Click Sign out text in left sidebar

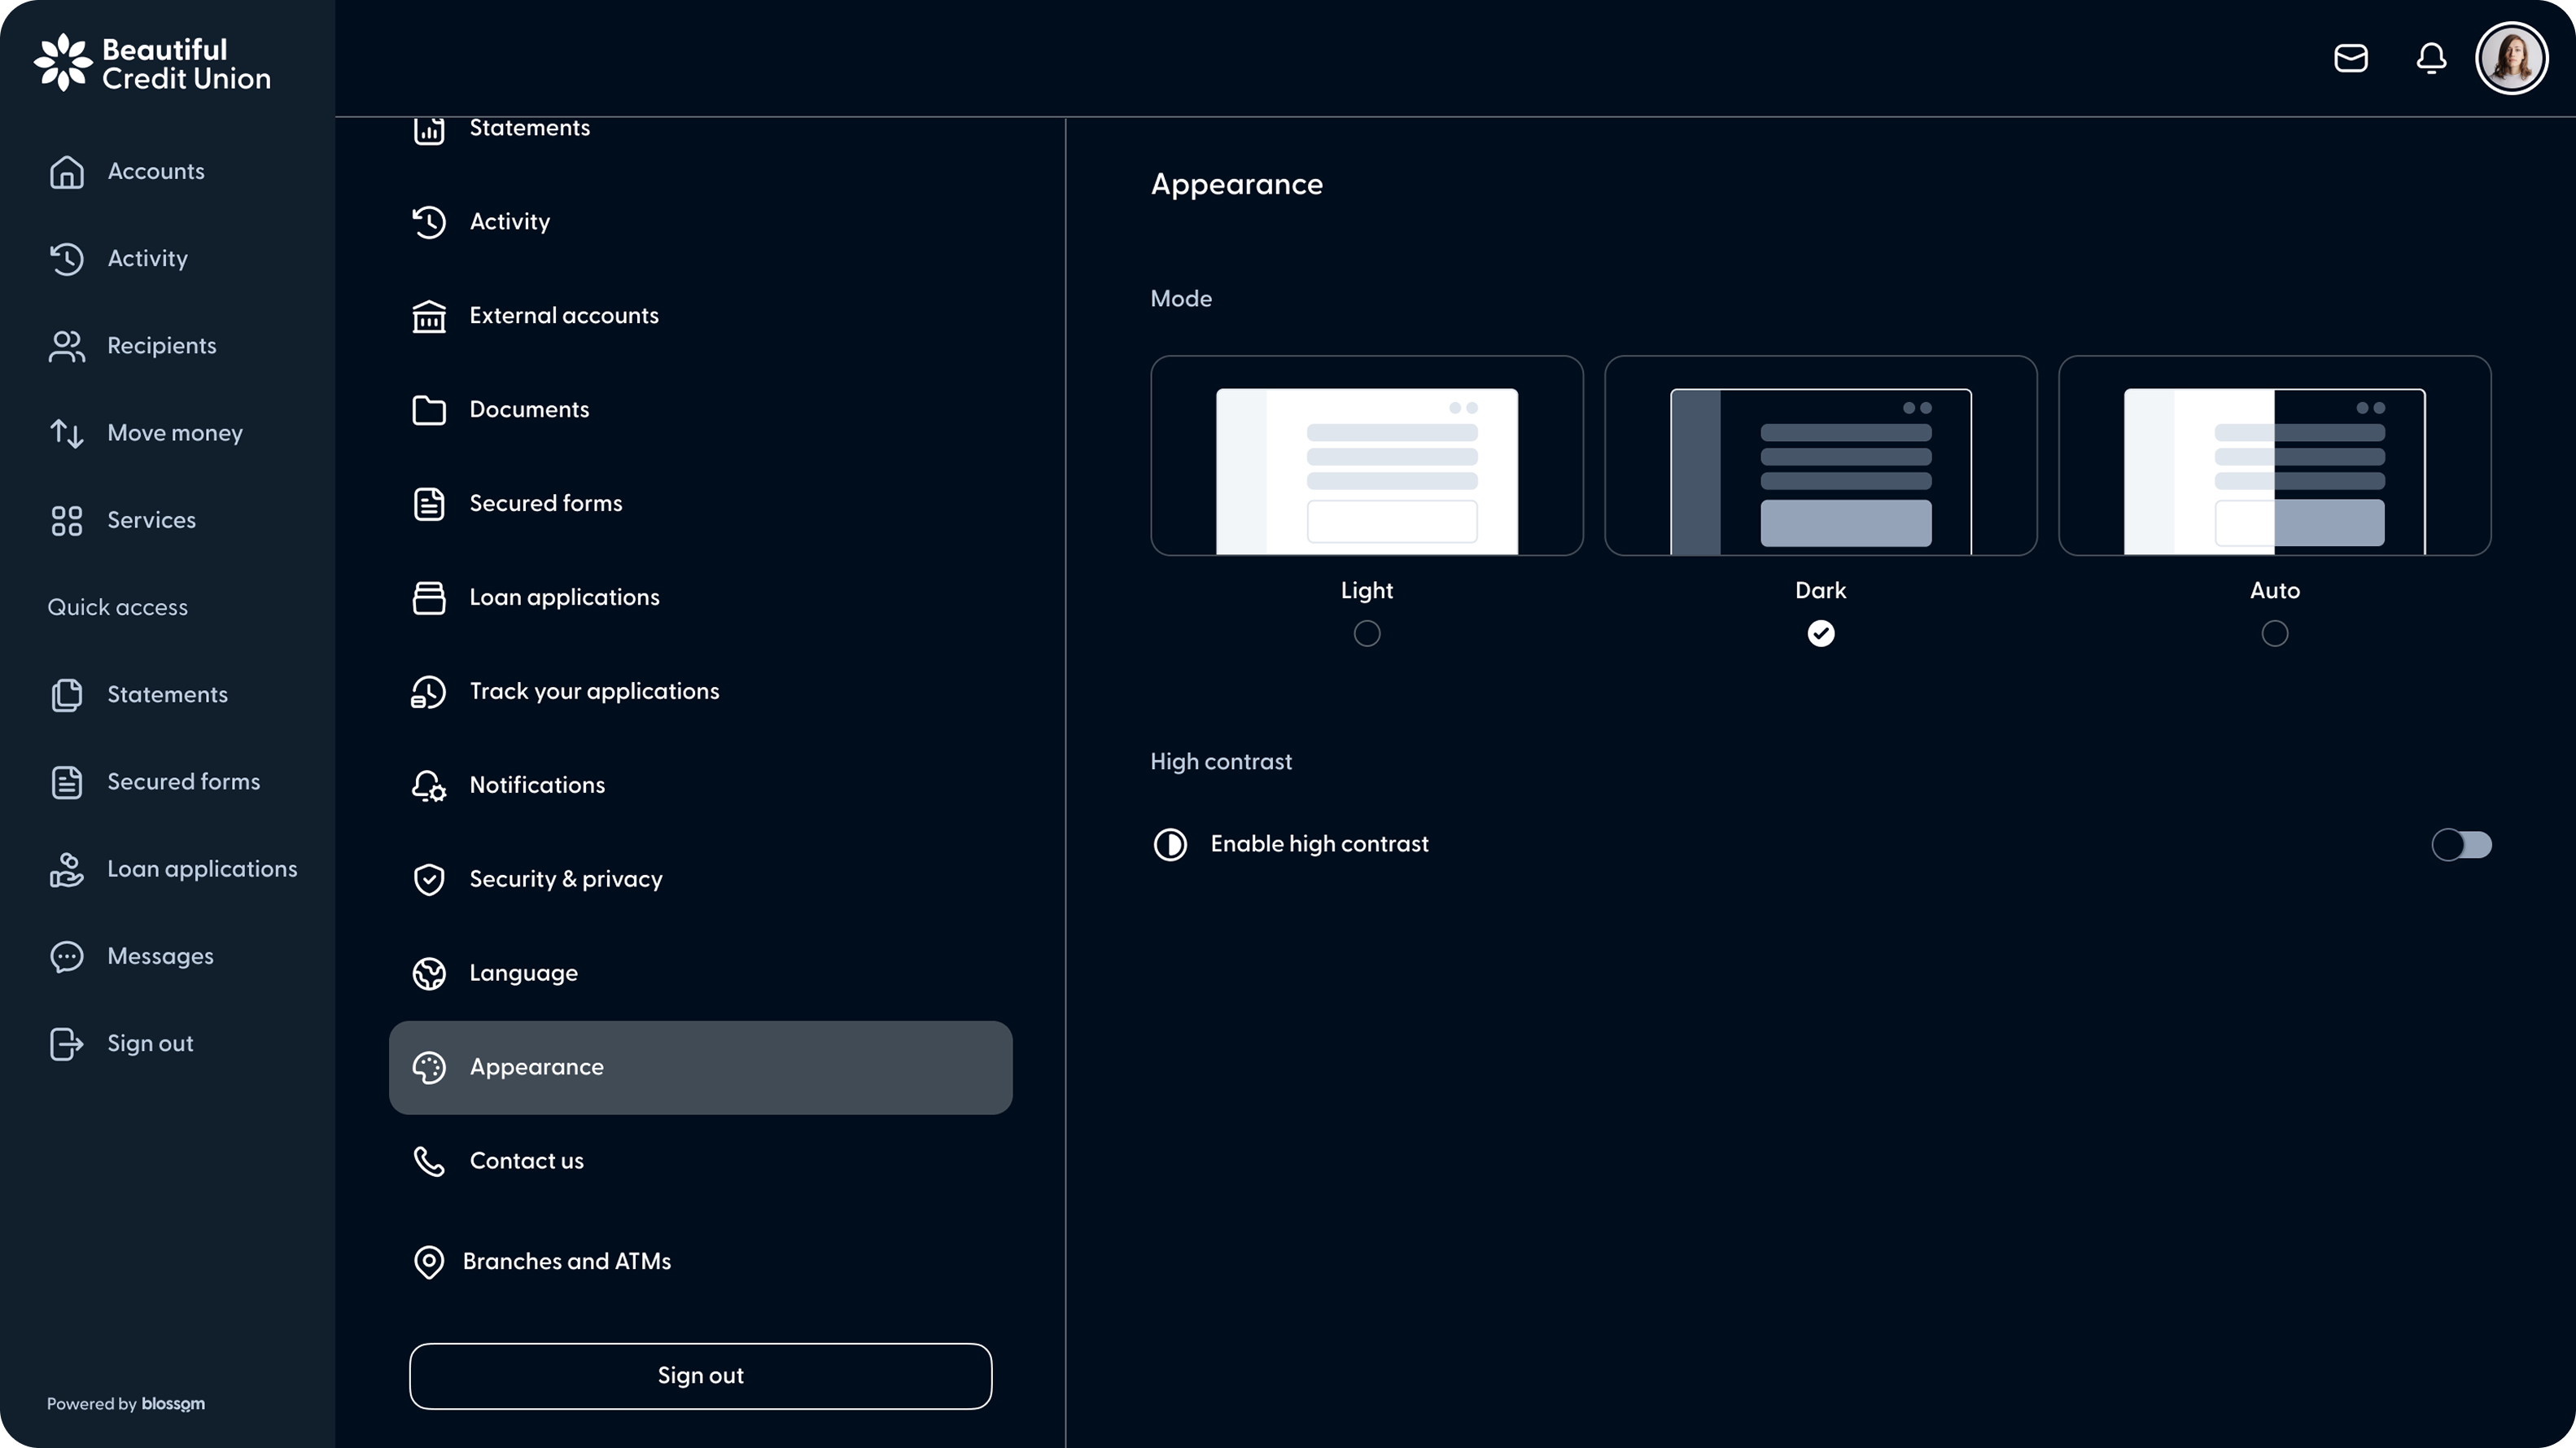150,1043
